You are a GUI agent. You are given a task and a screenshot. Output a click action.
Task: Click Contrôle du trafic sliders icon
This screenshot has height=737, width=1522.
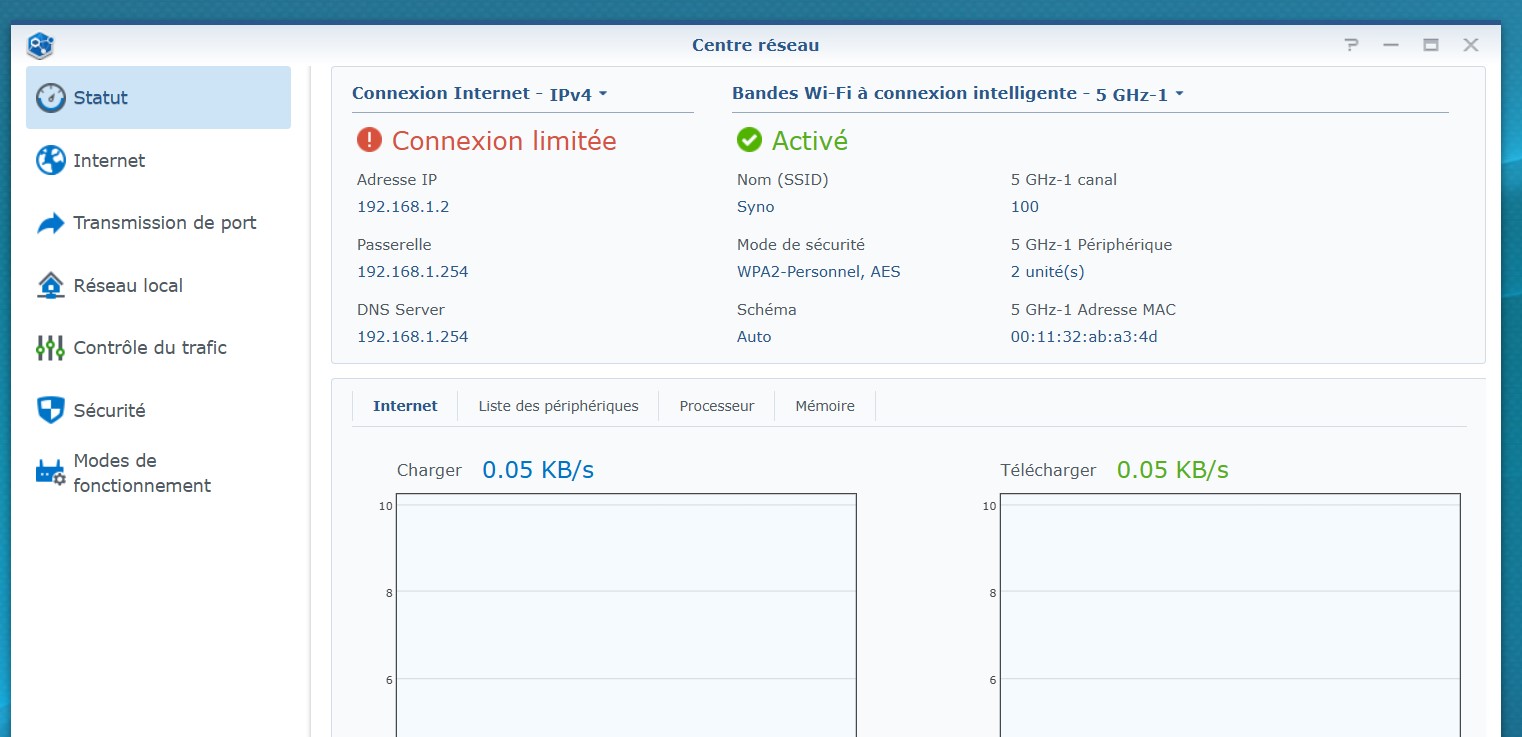(50, 348)
